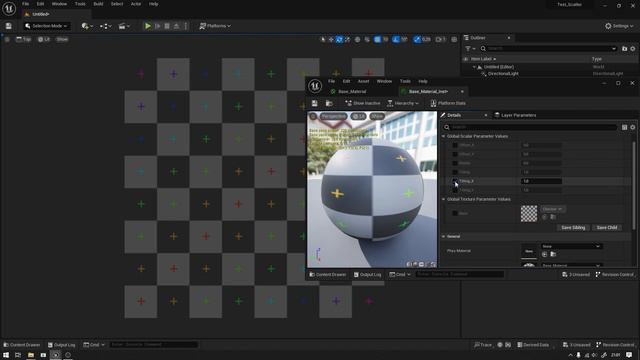This screenshot has height=360, width=640.
Task: Open the Cinematics clapperboard dropdown
Action: pyautogui.click(x=124, y=26)
